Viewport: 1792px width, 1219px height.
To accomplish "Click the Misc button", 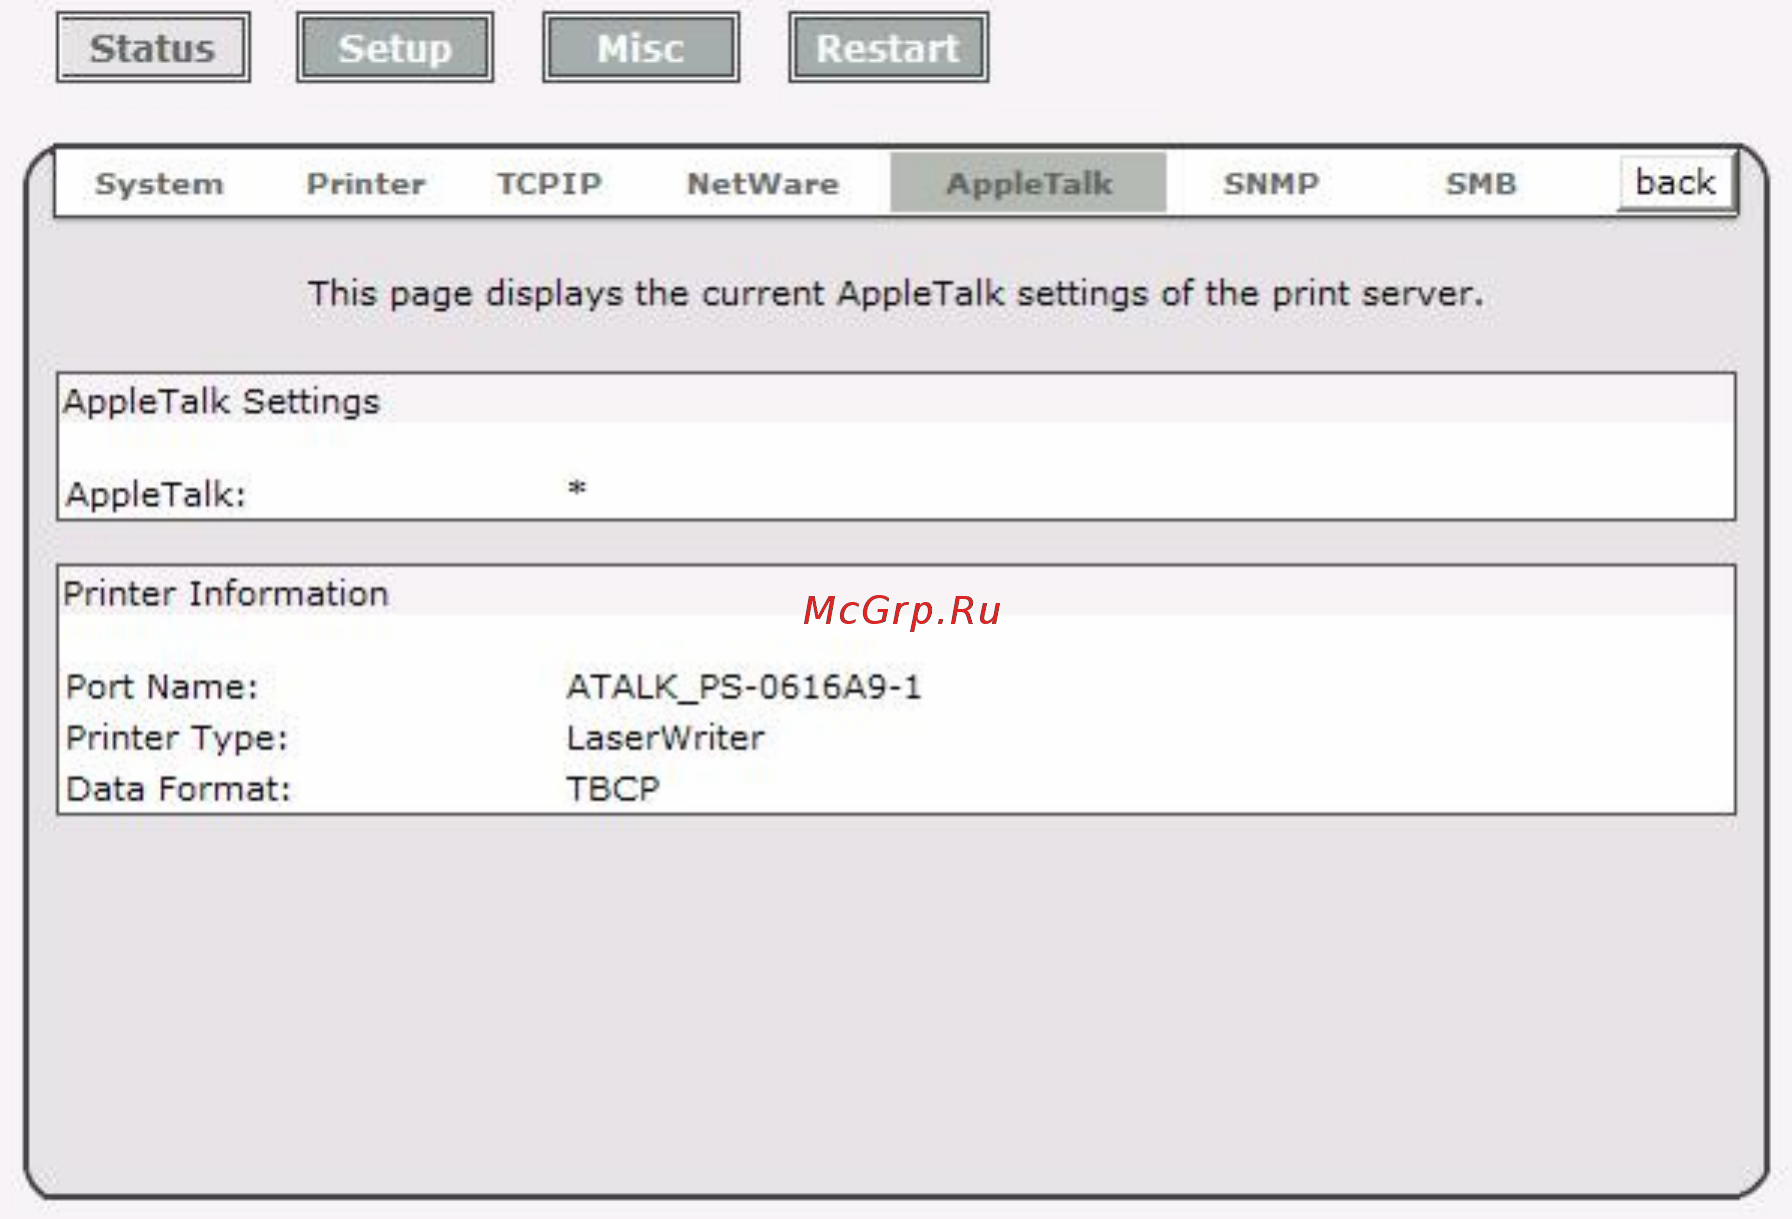I will 641,48.
